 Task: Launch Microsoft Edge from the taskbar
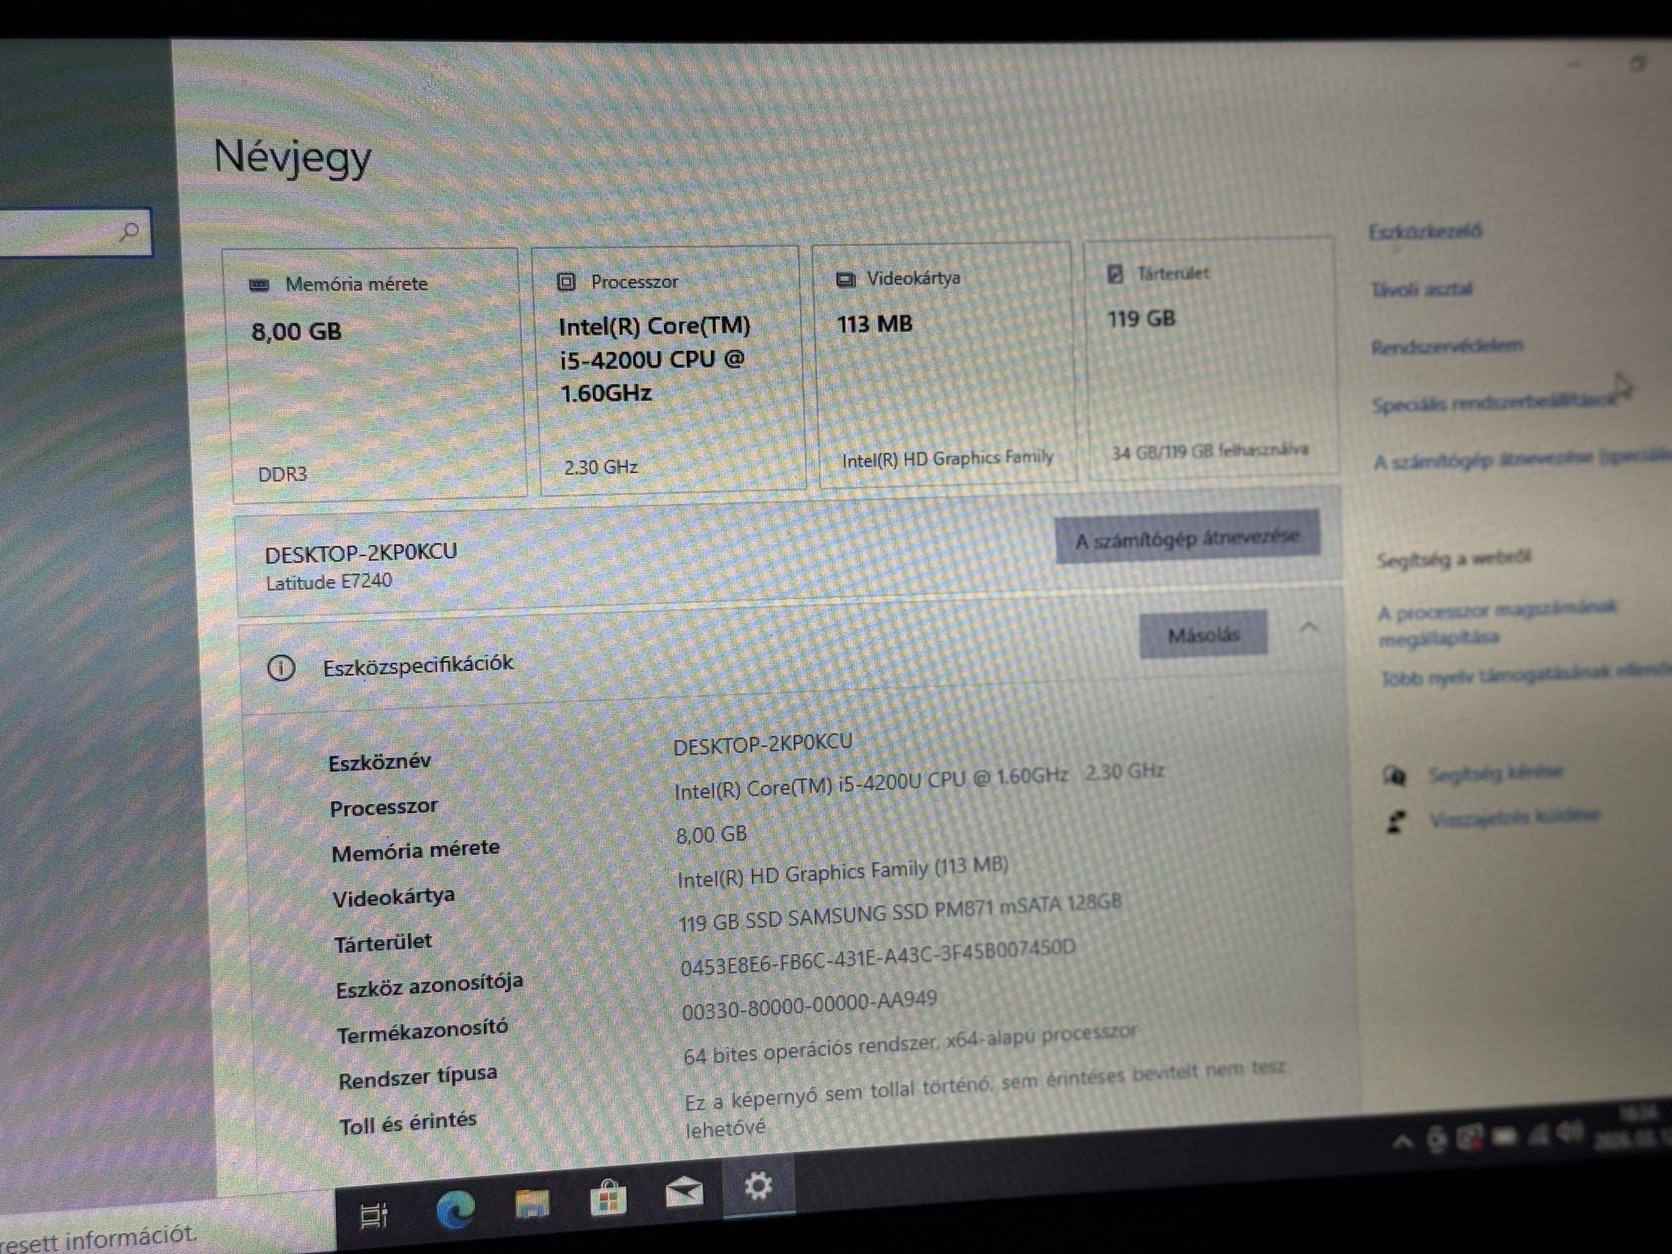tap(456, 1210)
